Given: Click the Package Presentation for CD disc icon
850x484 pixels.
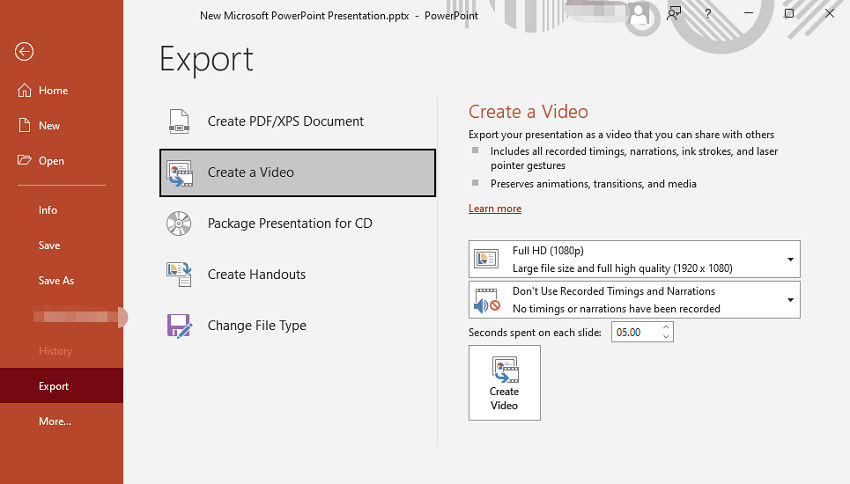Looking at the screenshot, I should (179, 223).
